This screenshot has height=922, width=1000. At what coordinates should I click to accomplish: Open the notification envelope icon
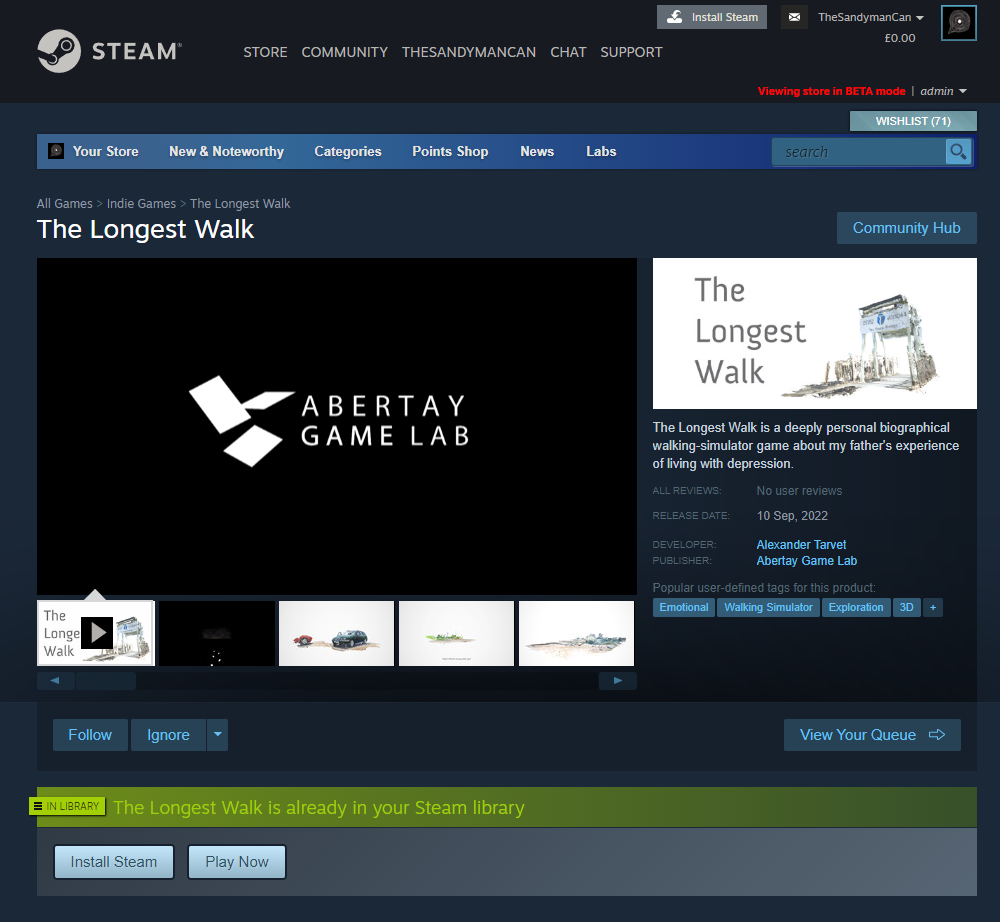click(794, 17)
